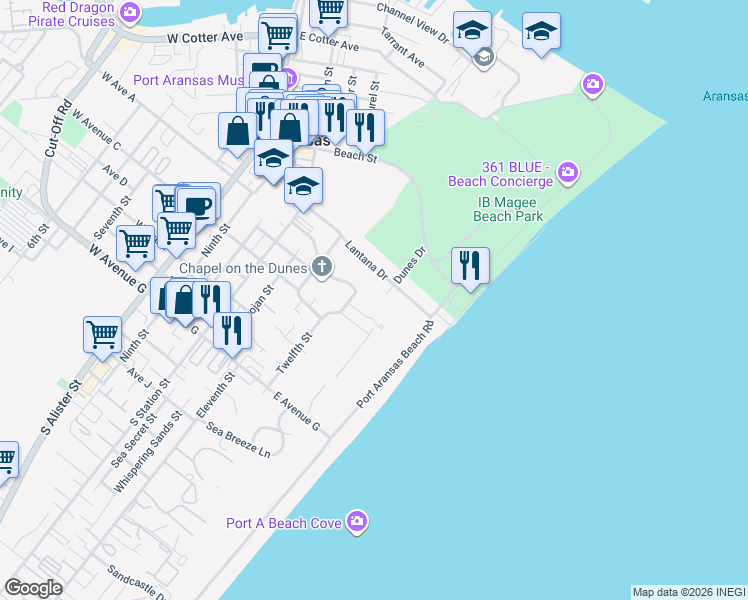Select the shopping cart marker just below the coffee cup

coord(177,231)
